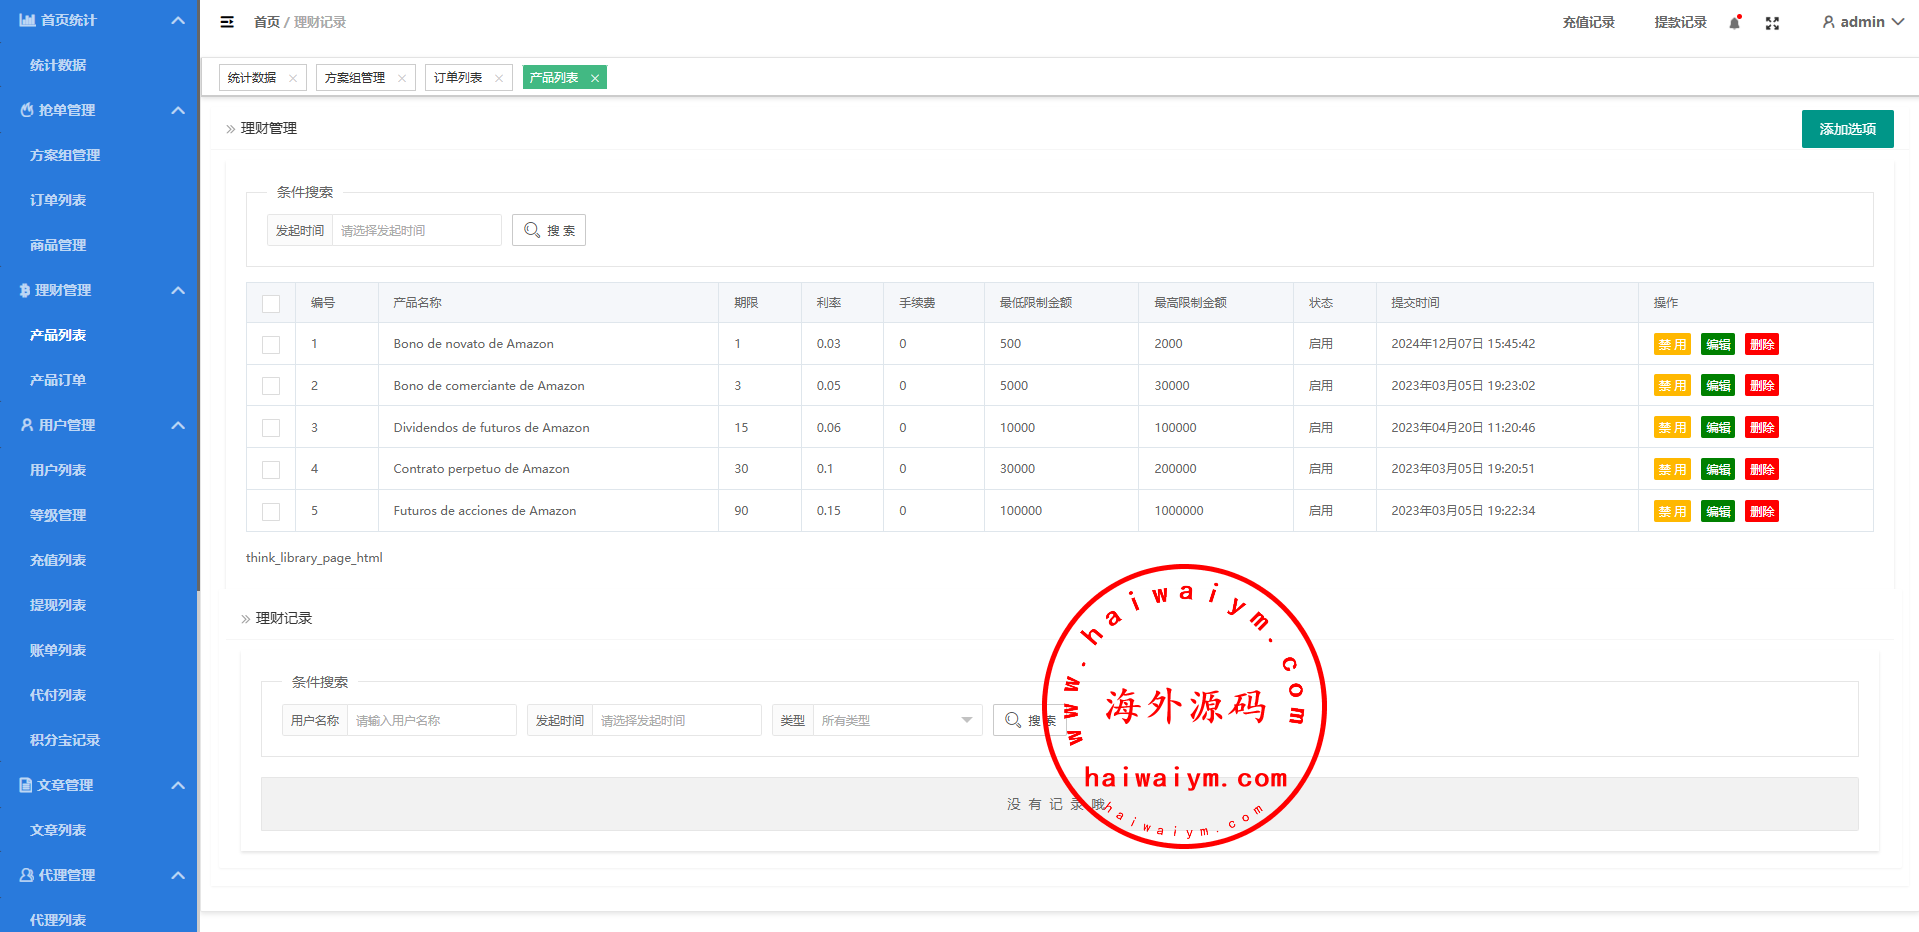The width and height of the screenshot is (1919, 932).
Task: Close the 订单列表 tab with X
Action: pos(500,78)
